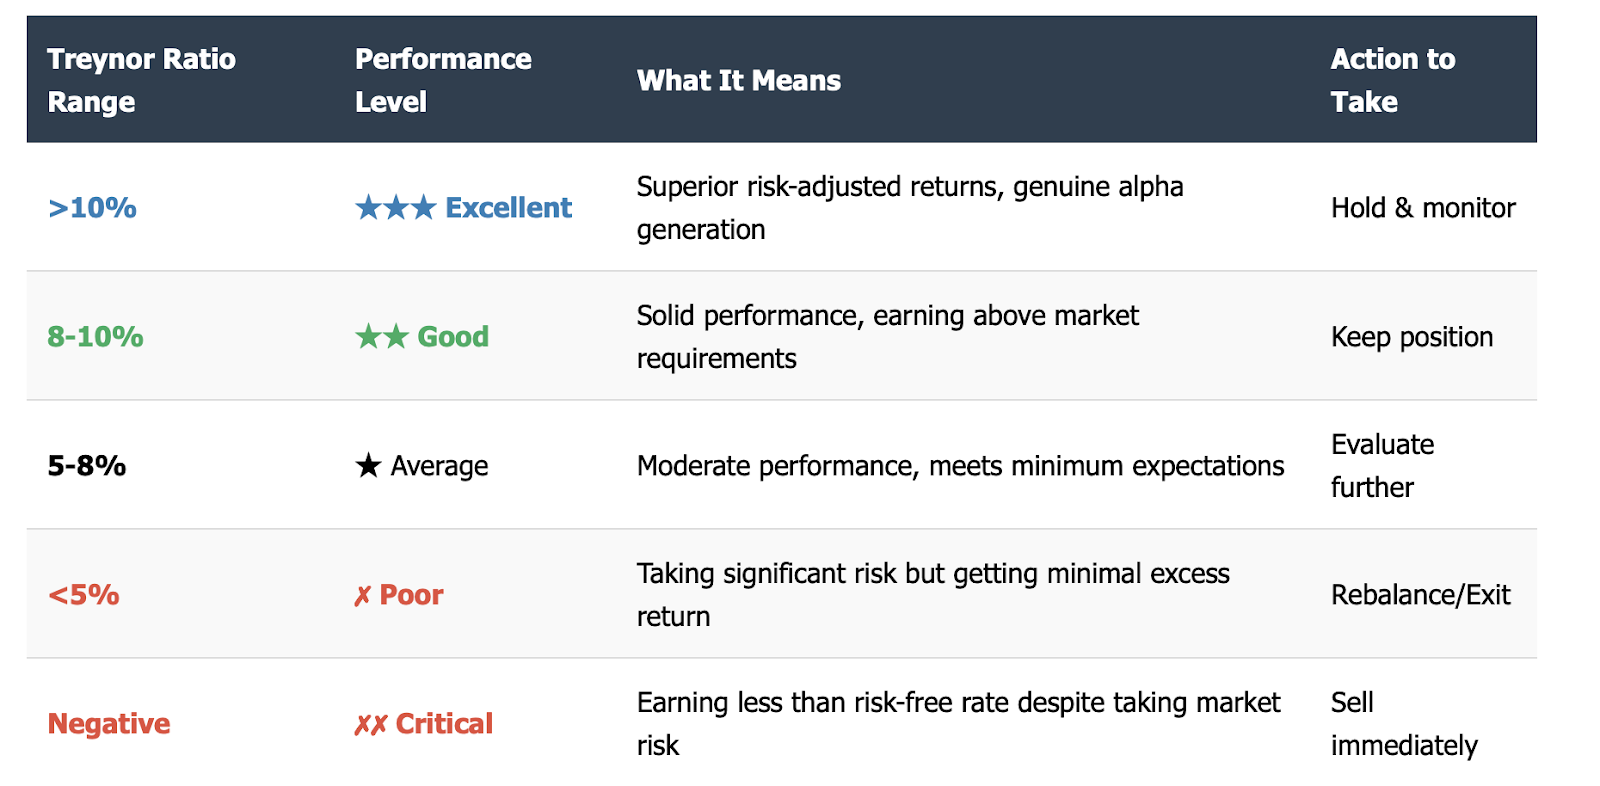Select the >10% range cell

[92, 207]
